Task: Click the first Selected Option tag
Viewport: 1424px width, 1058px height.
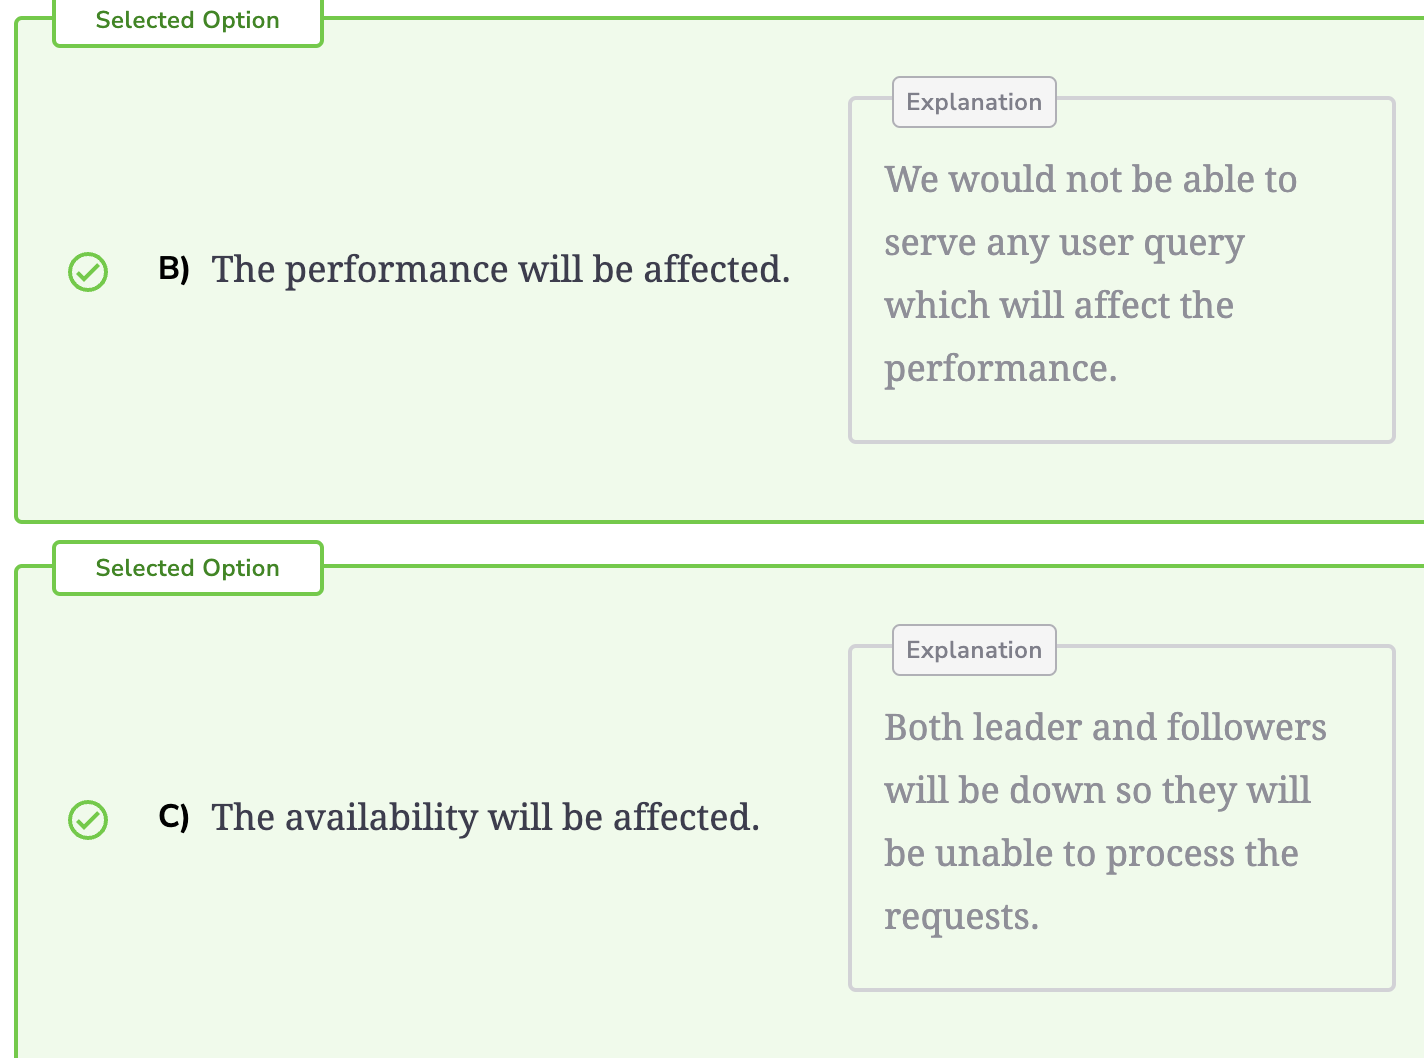Action: (188, 21)
